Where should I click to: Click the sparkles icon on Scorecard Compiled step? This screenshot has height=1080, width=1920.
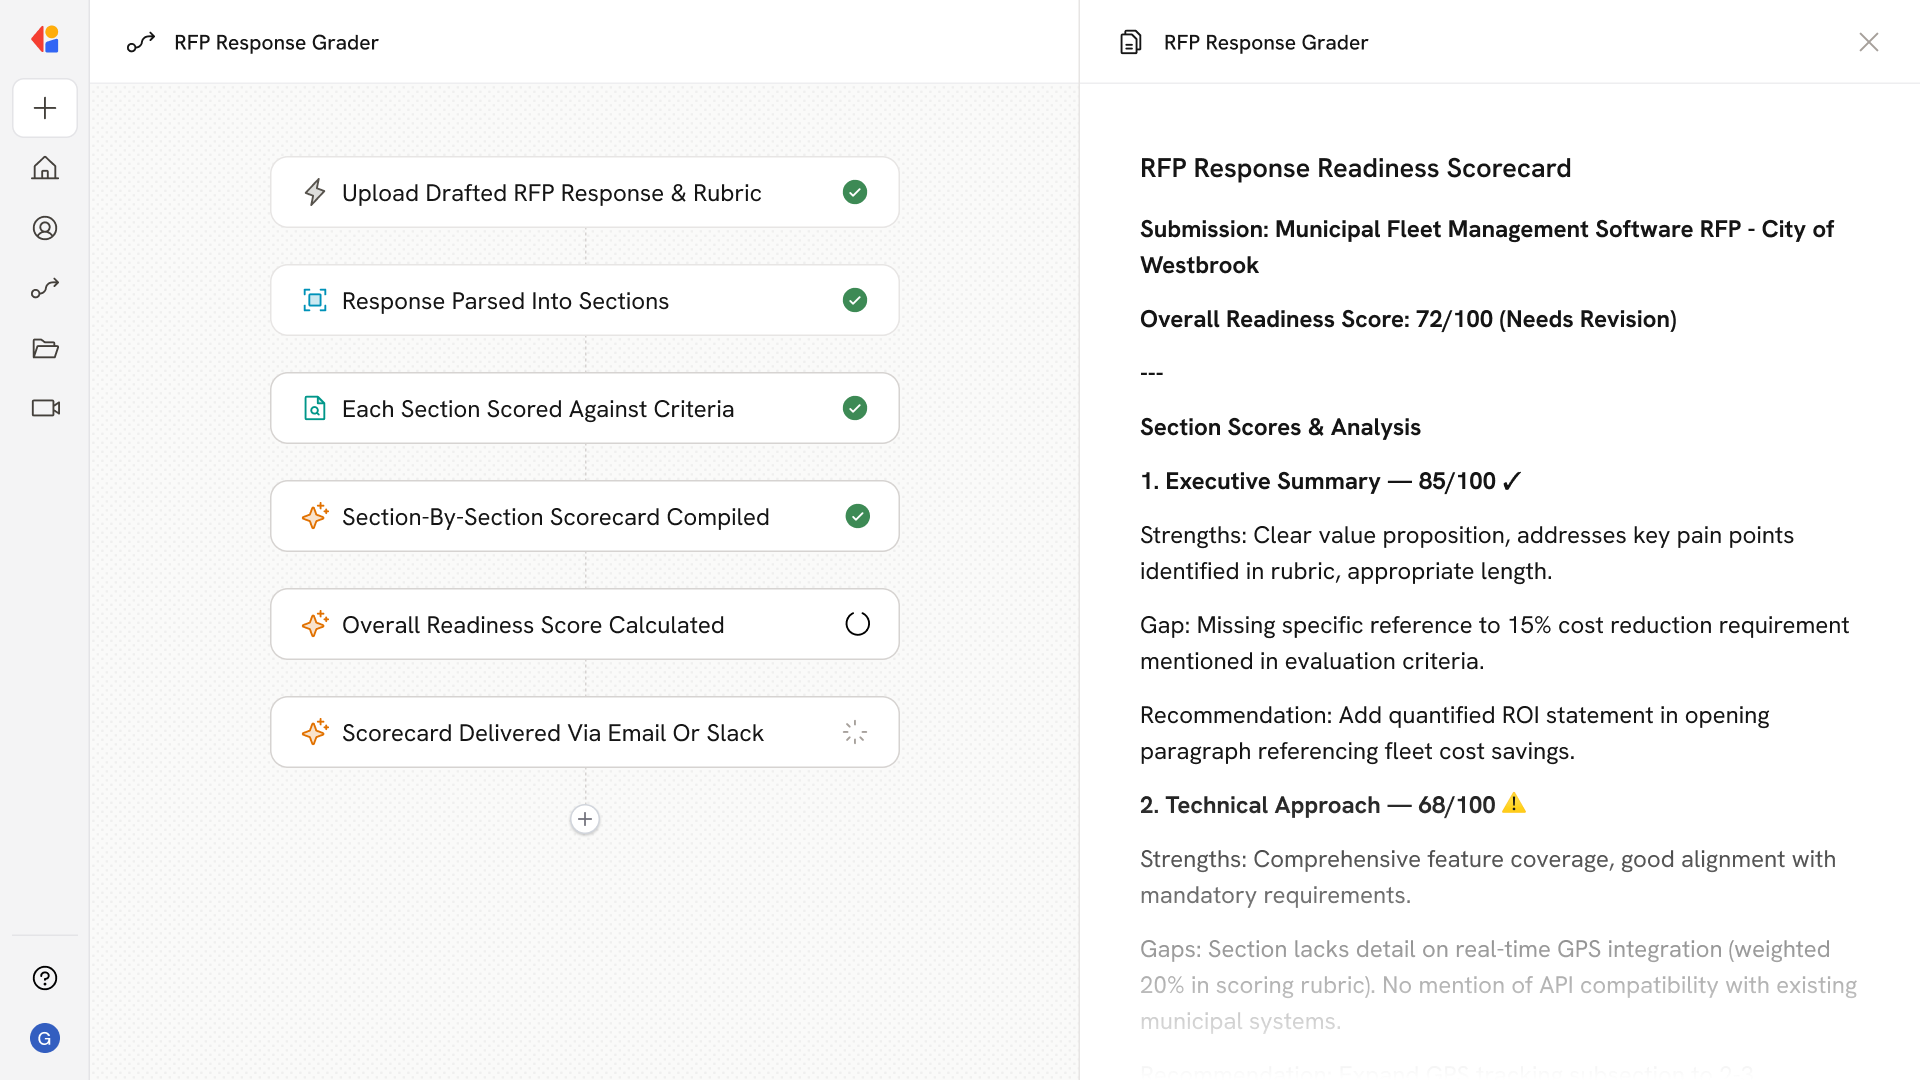315,516
